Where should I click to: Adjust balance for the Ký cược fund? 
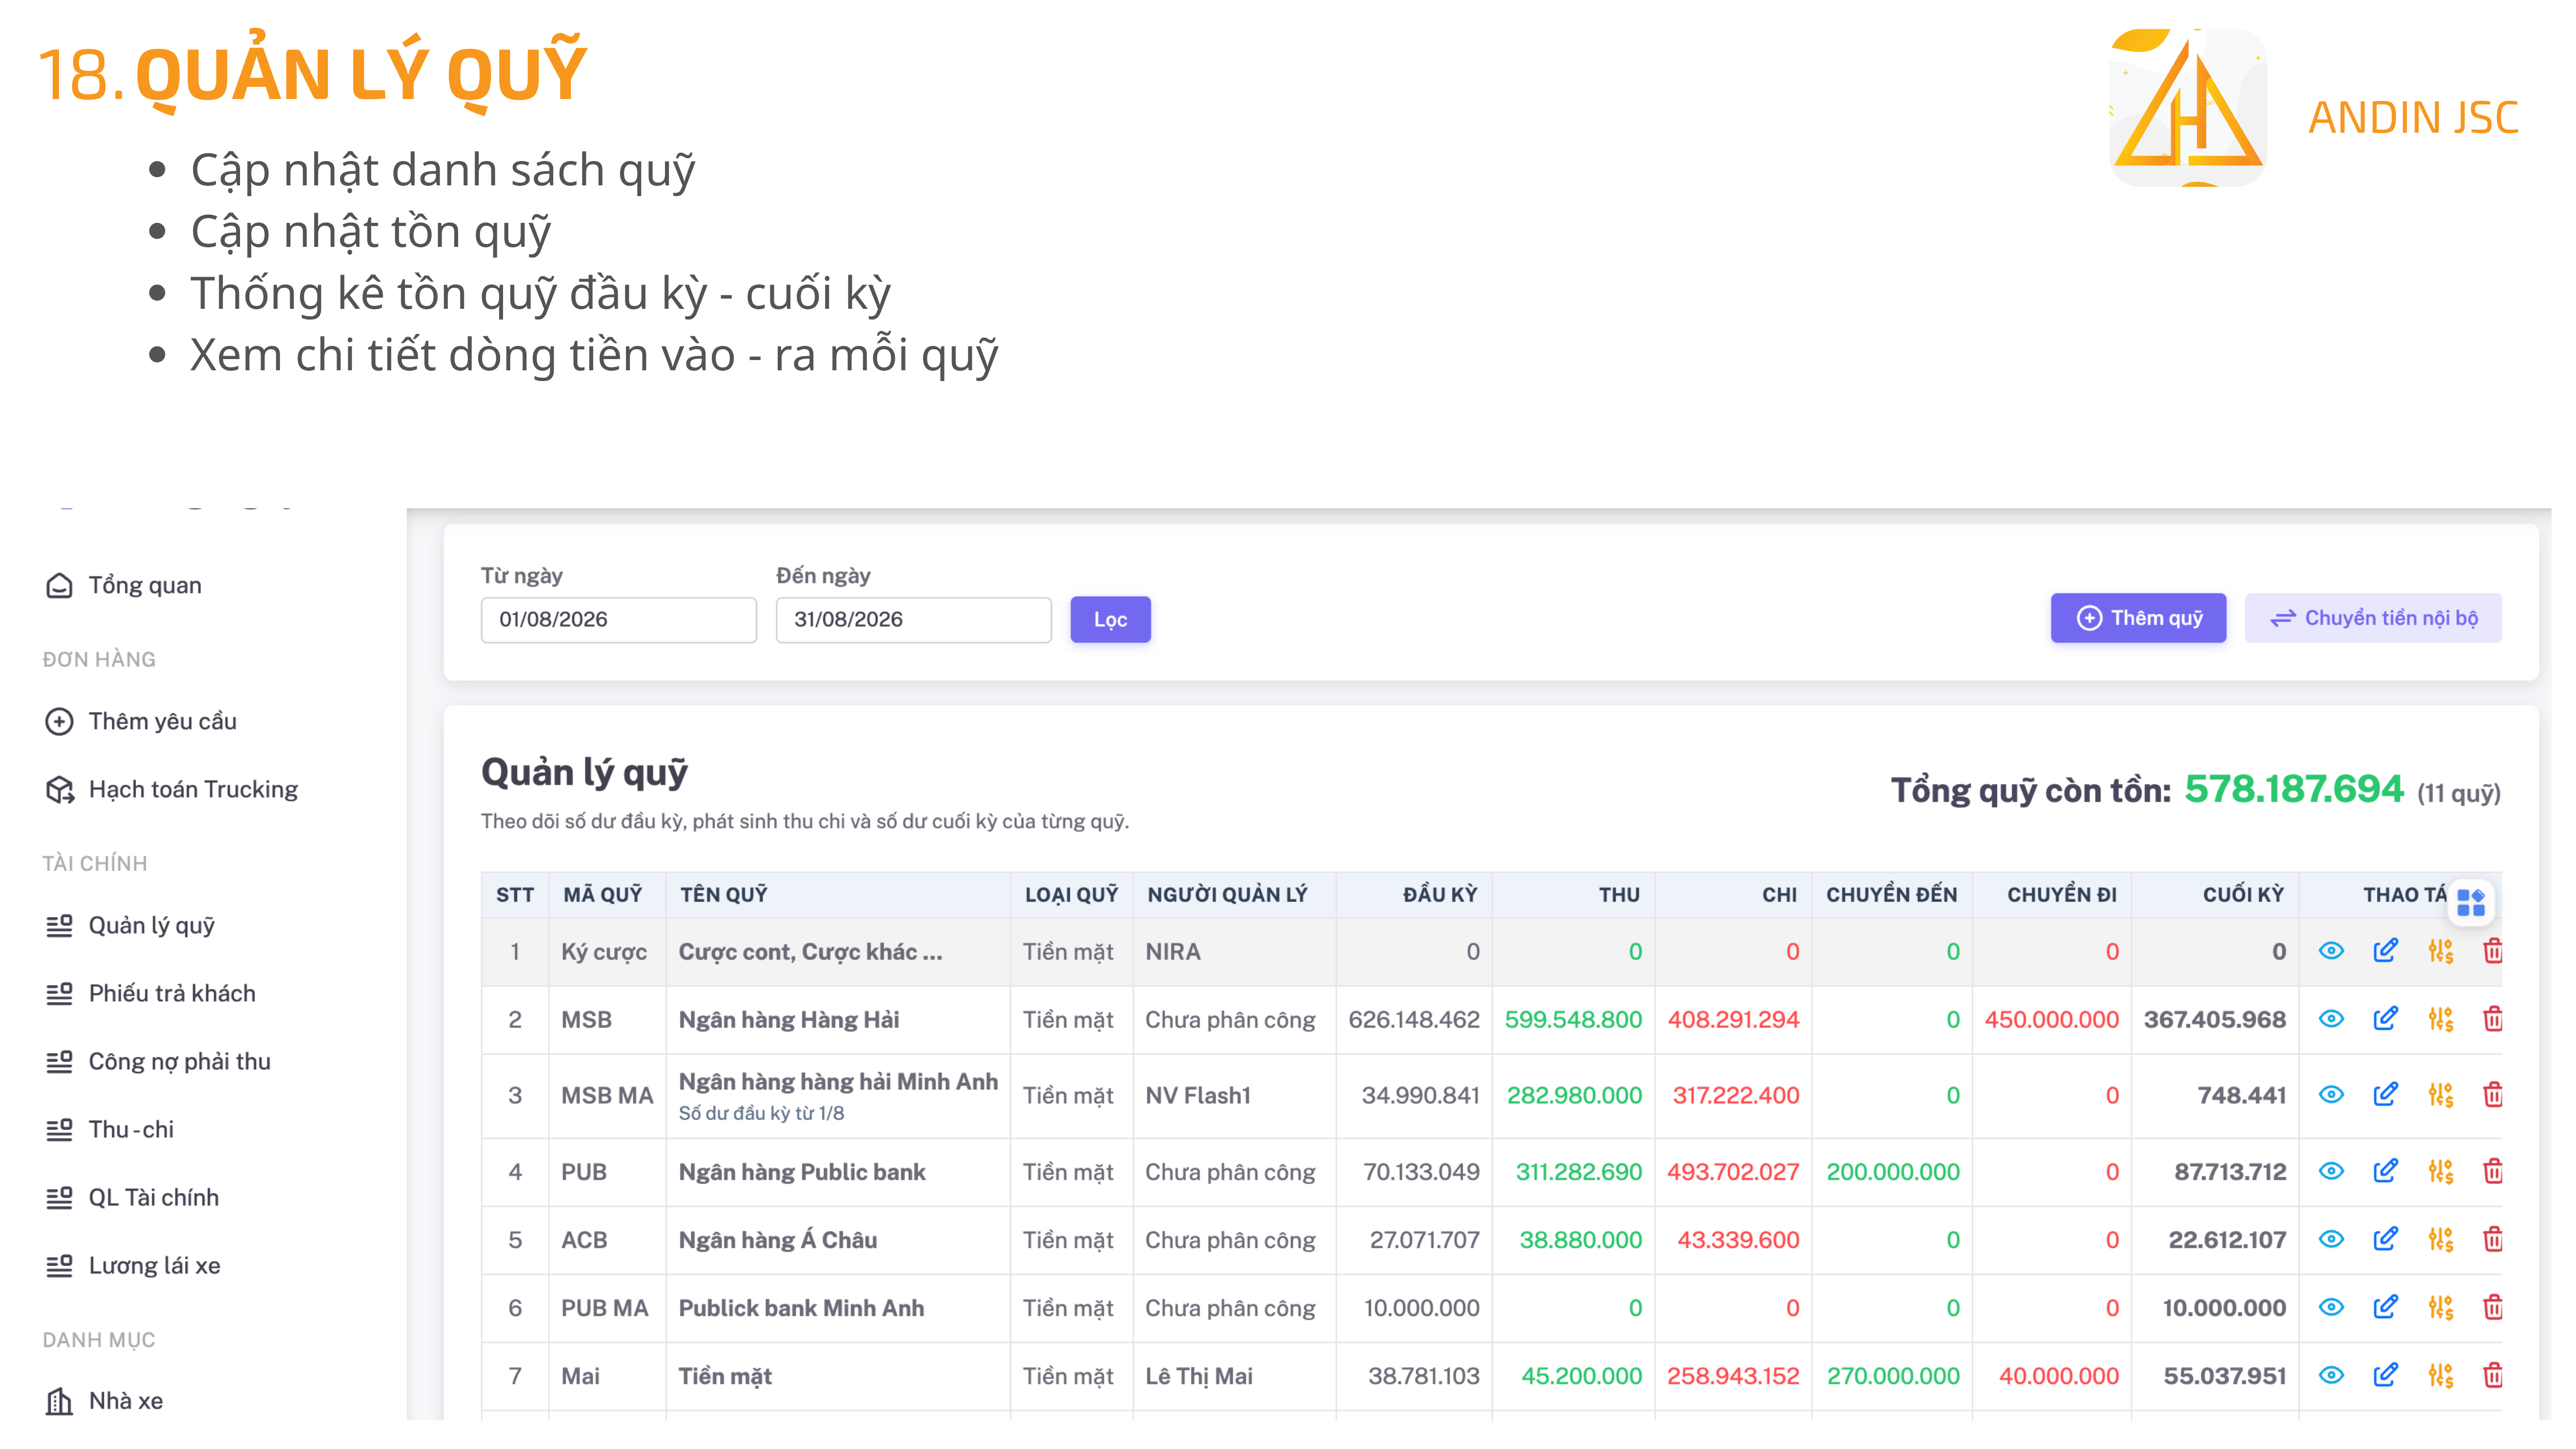2440,951
